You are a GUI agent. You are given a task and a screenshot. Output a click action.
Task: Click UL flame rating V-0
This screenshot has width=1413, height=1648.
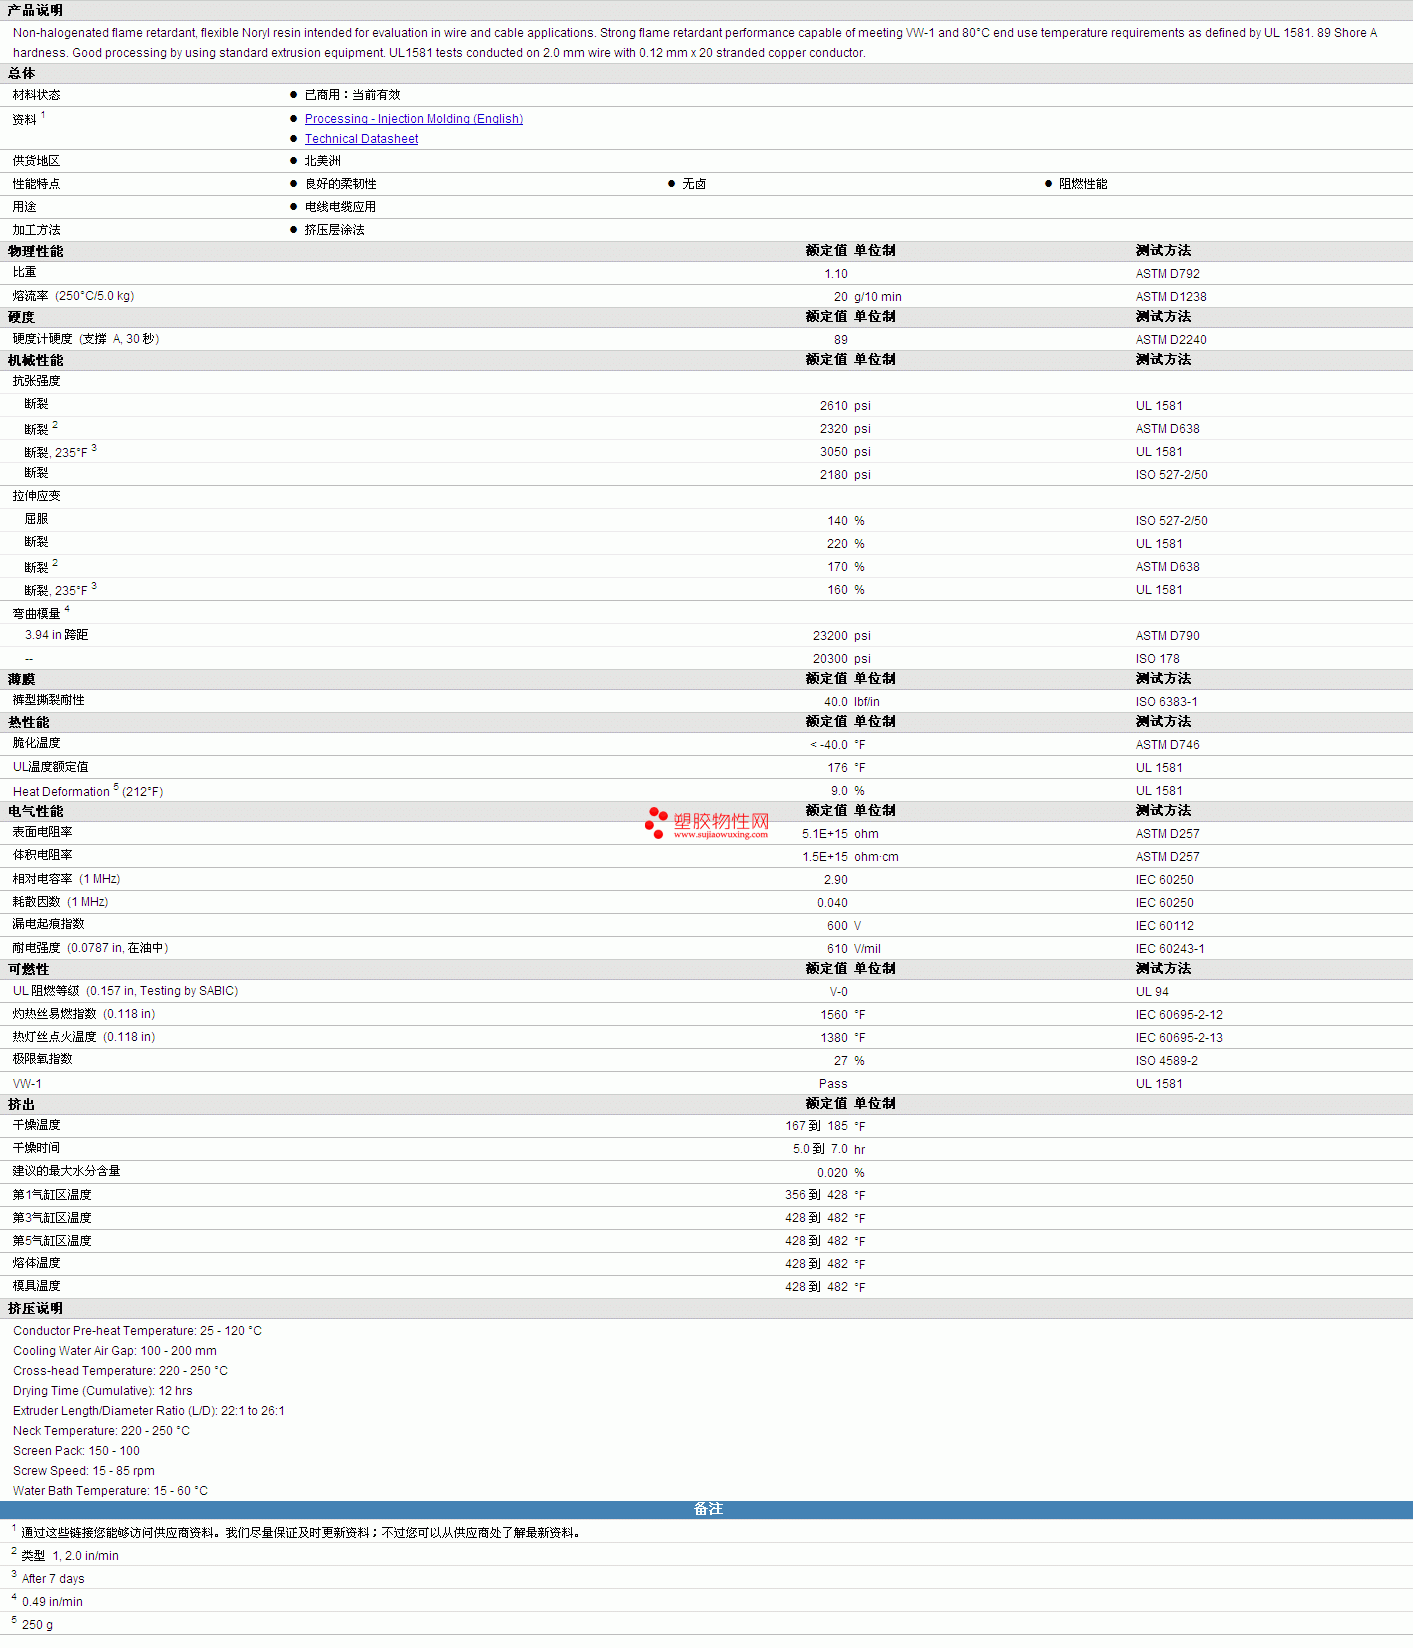[838, 992]
